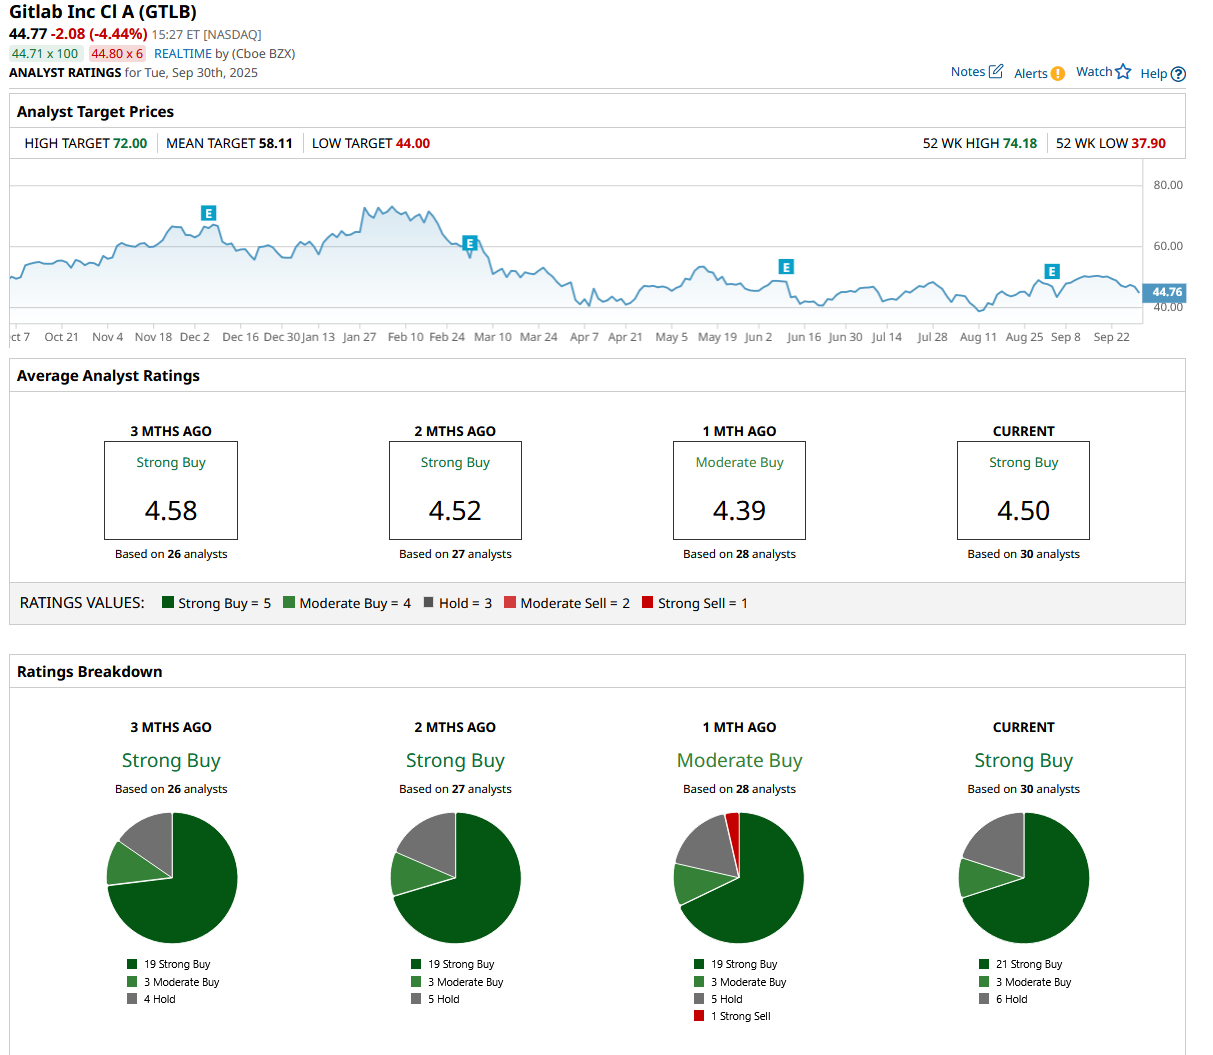The image size is (1213, 1055).
Task: Click the Gitlab Inc Cl A (GTLB) title
Action: (103, 12)
